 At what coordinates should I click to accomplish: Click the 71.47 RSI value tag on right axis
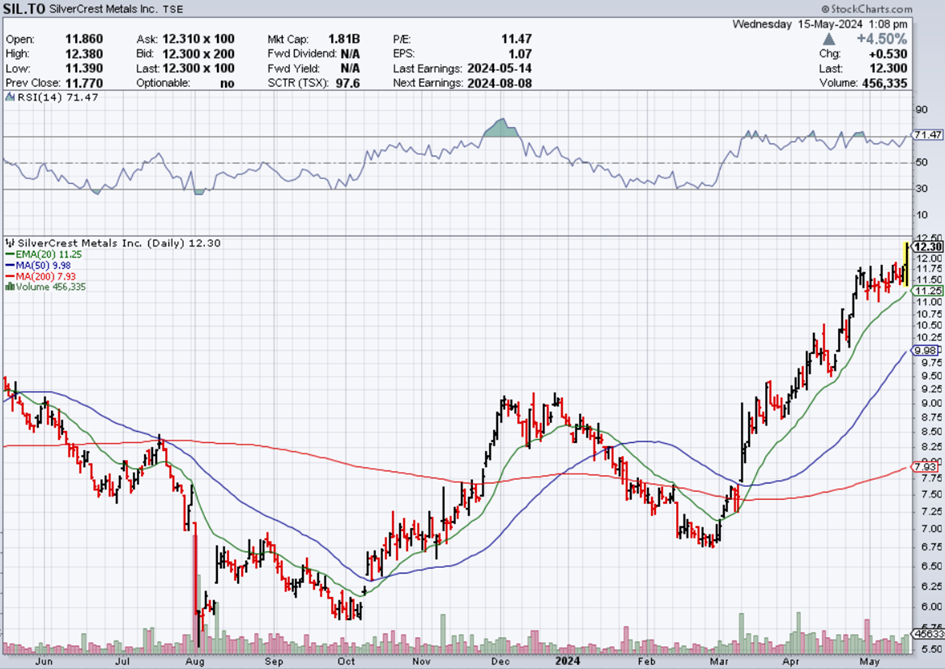[928, 134]
